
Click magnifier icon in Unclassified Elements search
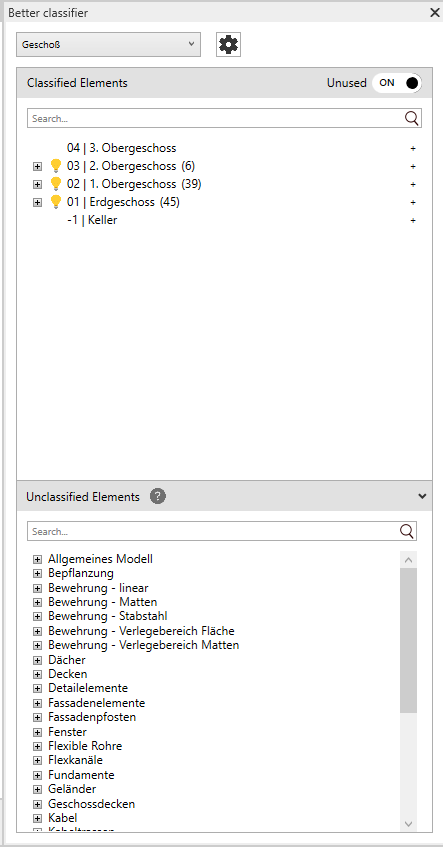[x=407, y=531]
